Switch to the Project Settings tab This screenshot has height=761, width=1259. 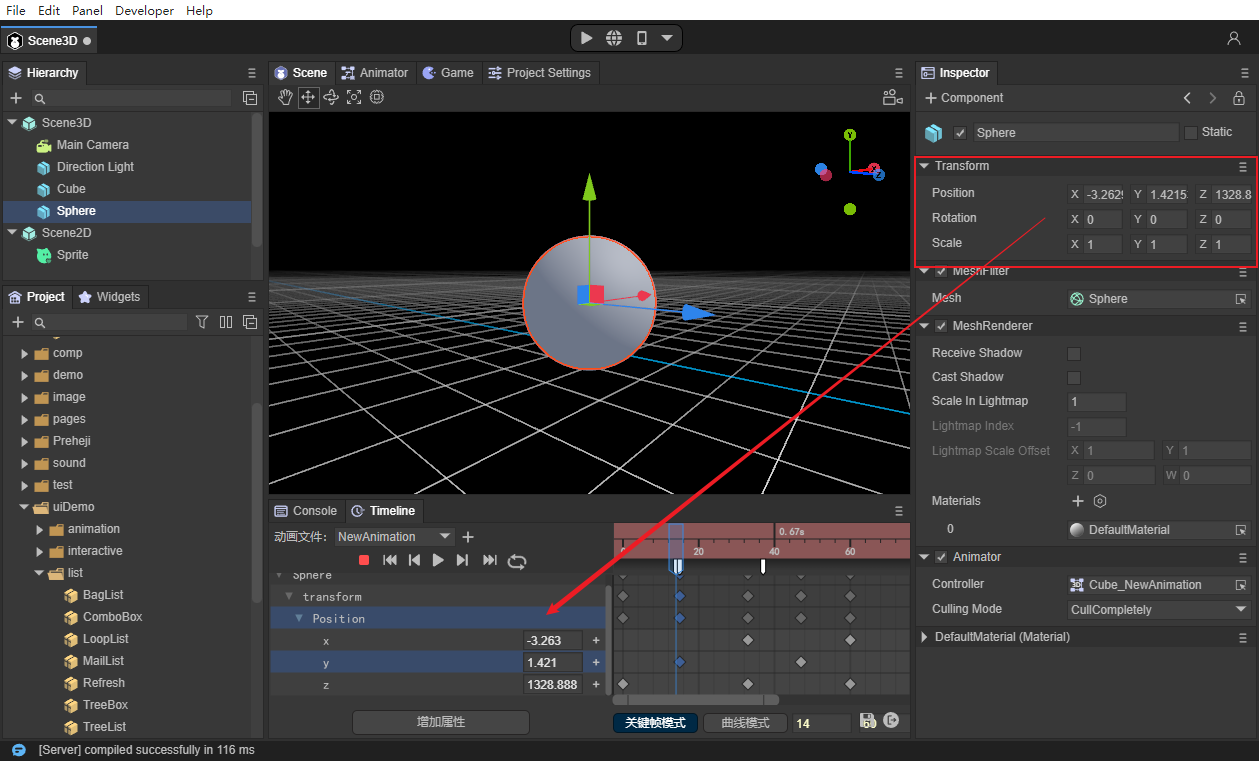pyautogui.click(x=540, y=73)
